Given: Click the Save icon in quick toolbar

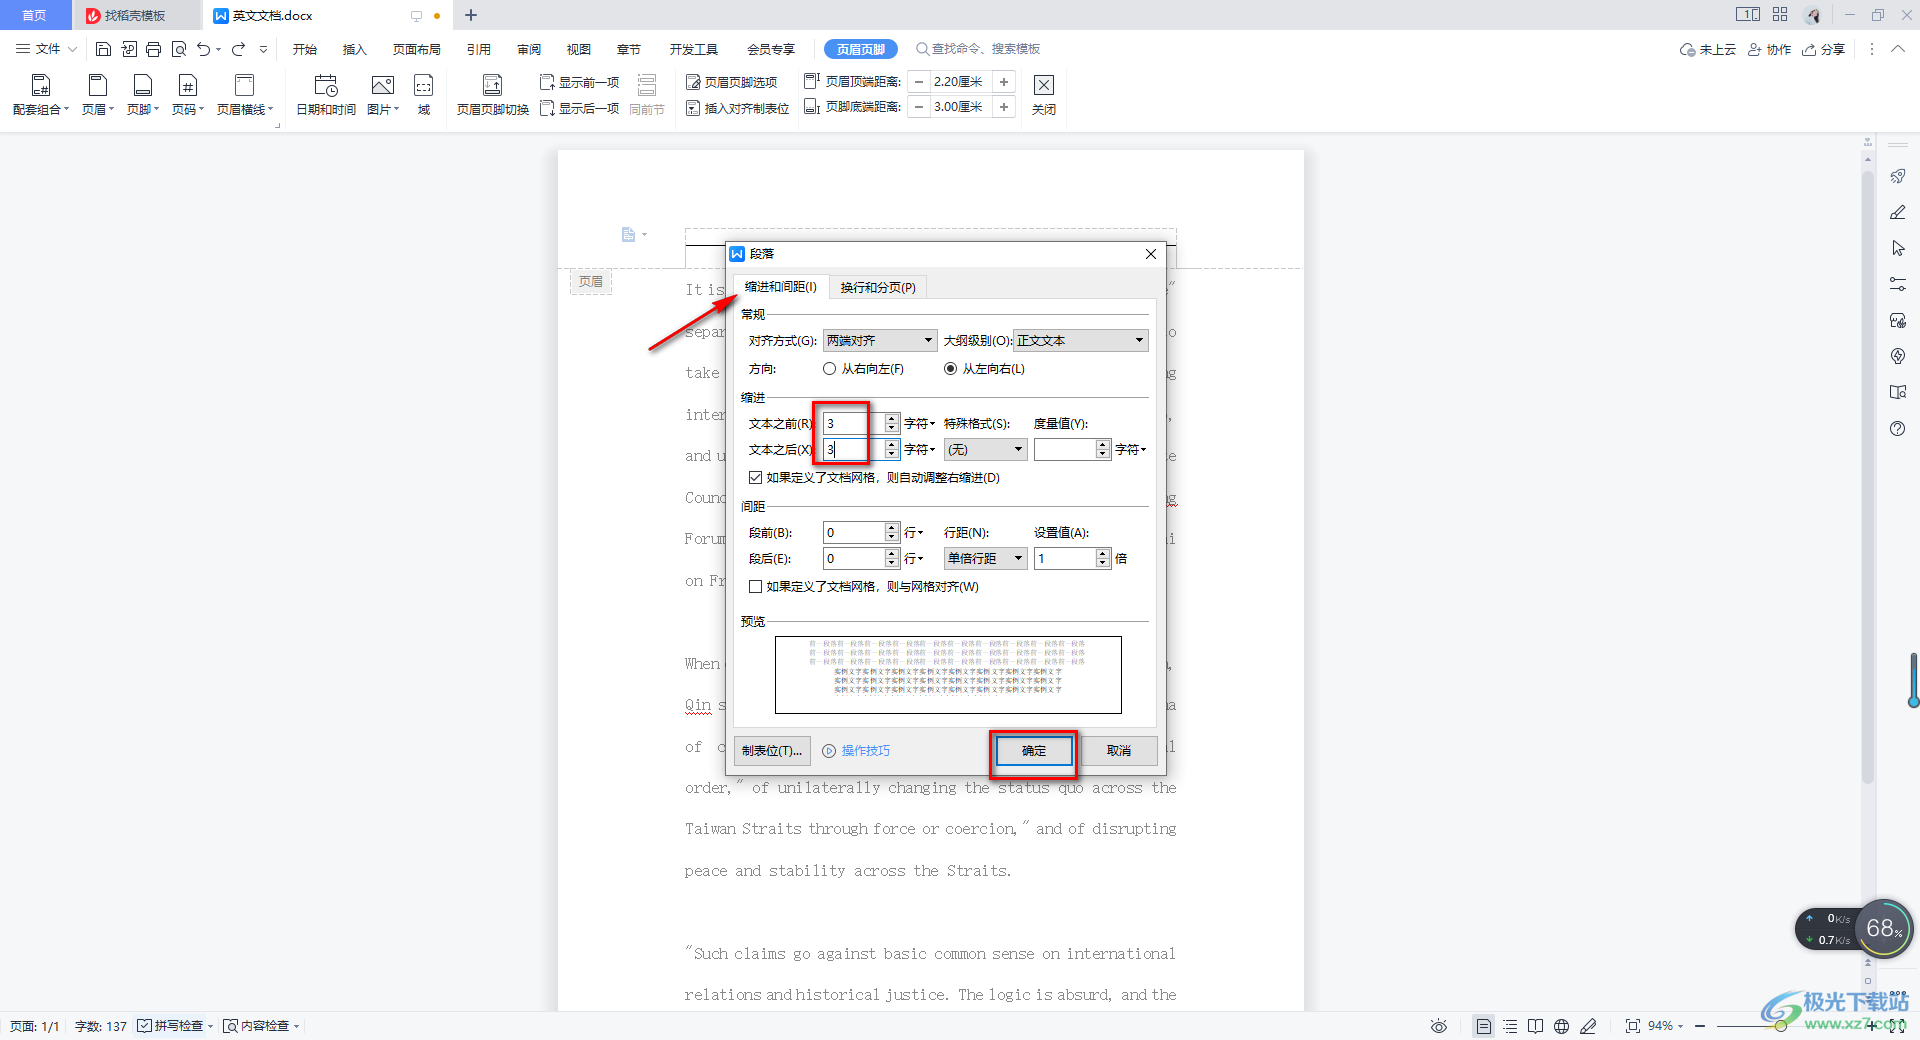Looking at the screenshot, I should point(103,49).
